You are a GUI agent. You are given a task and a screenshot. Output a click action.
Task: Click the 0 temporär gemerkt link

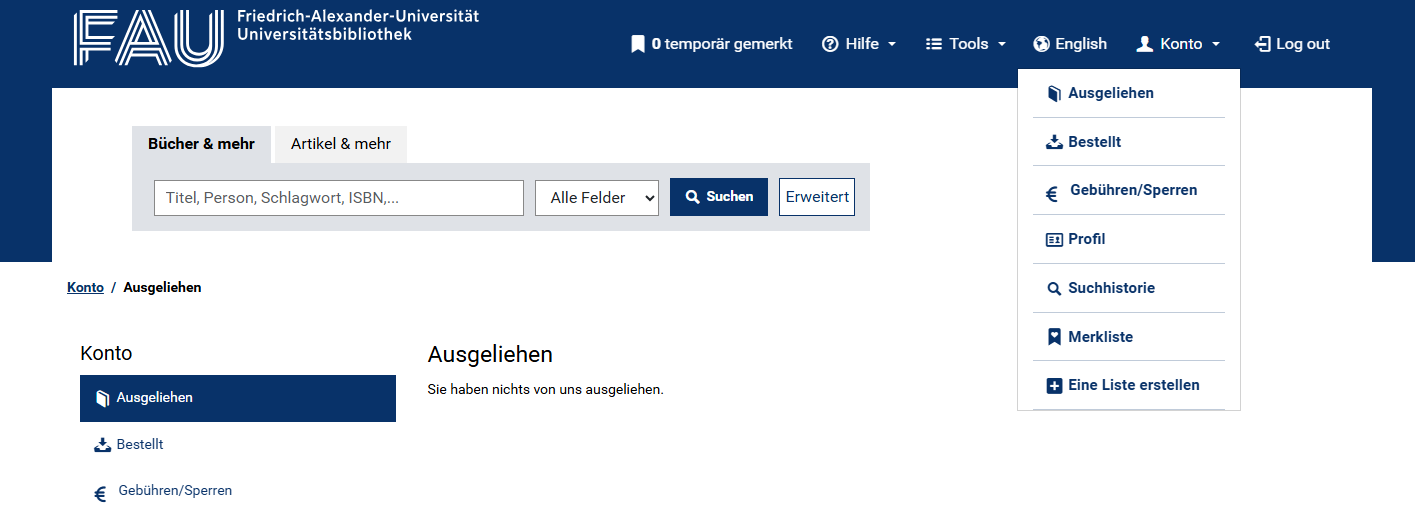click(x=712, y=44)
